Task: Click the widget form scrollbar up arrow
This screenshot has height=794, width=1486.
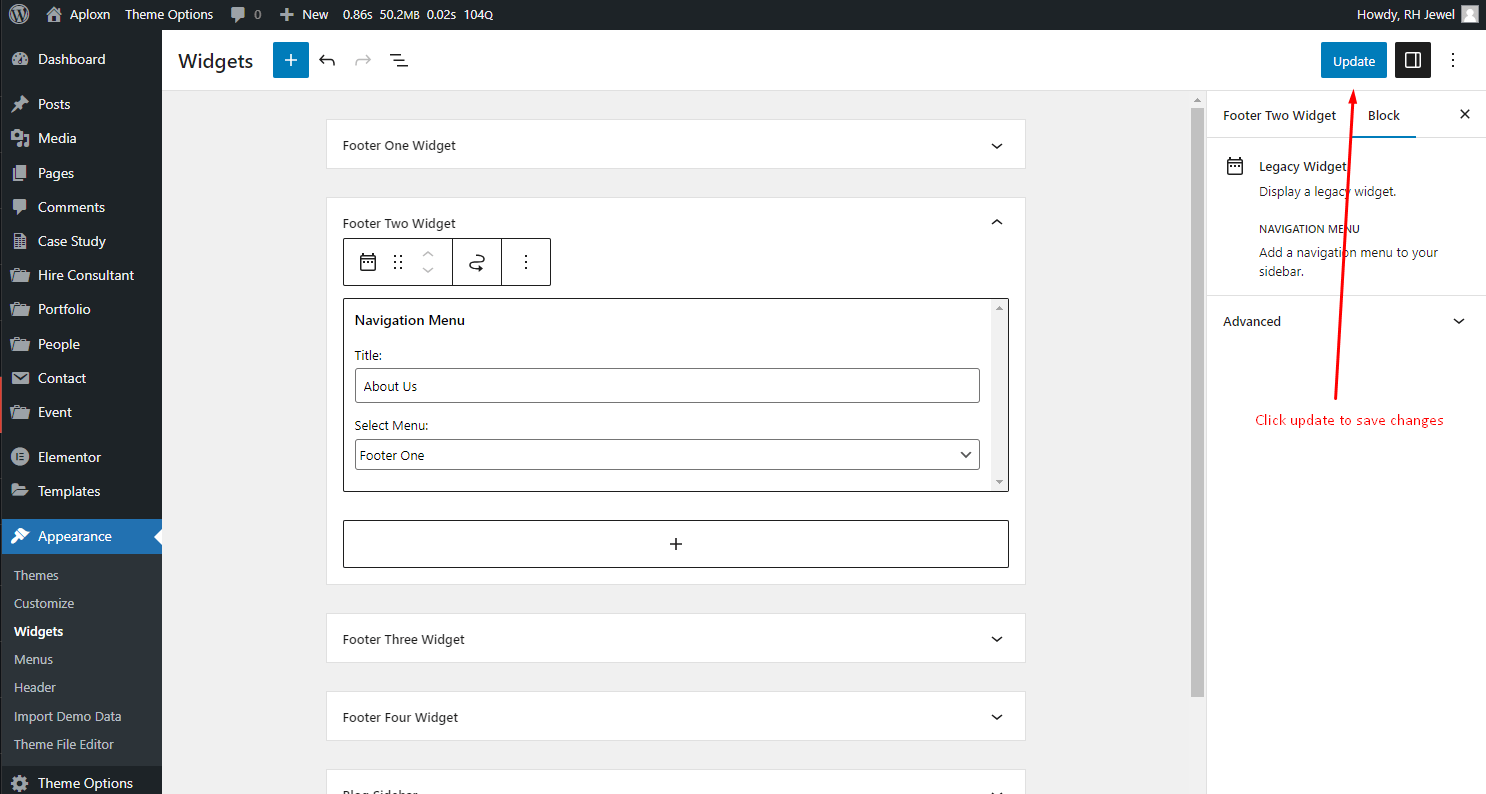Action: coord(1000,308)
